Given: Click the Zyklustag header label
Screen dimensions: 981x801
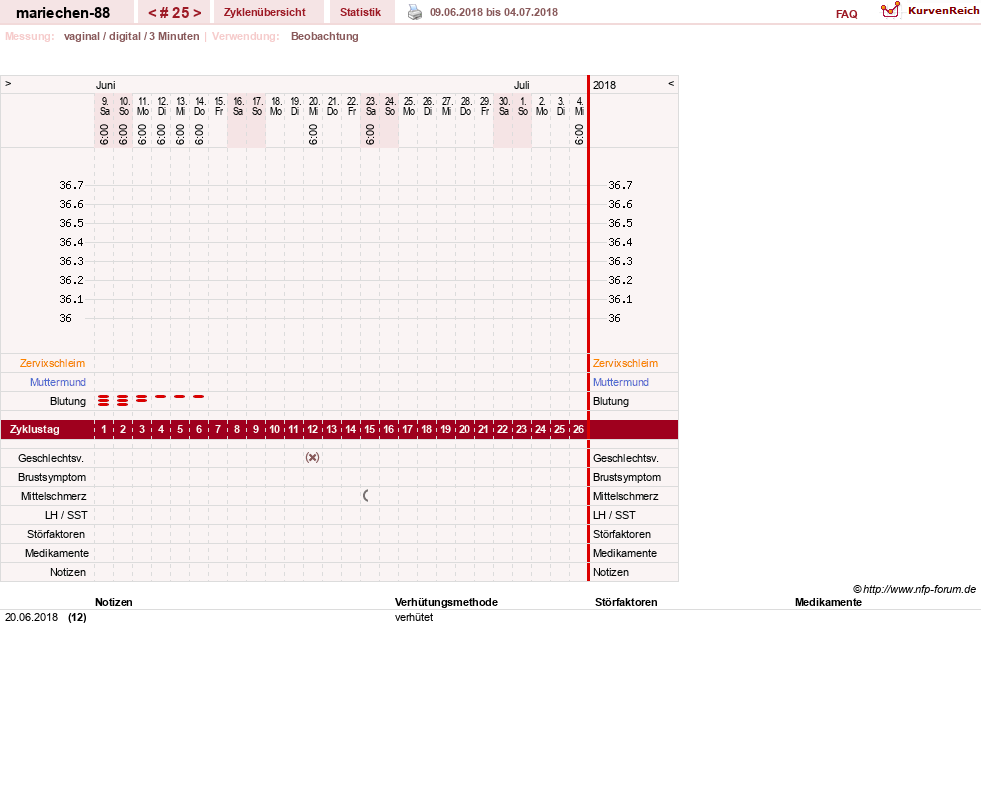Looking at the screenshot, I should click(x=34, y=429).
